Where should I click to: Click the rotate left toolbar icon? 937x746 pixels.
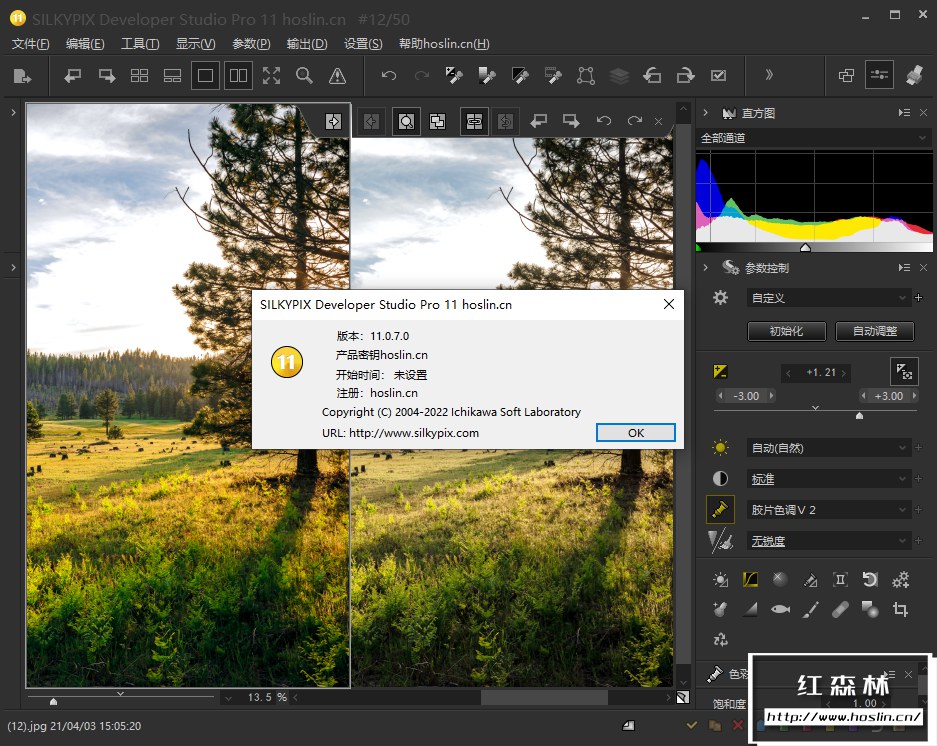[x=652, y=75]
